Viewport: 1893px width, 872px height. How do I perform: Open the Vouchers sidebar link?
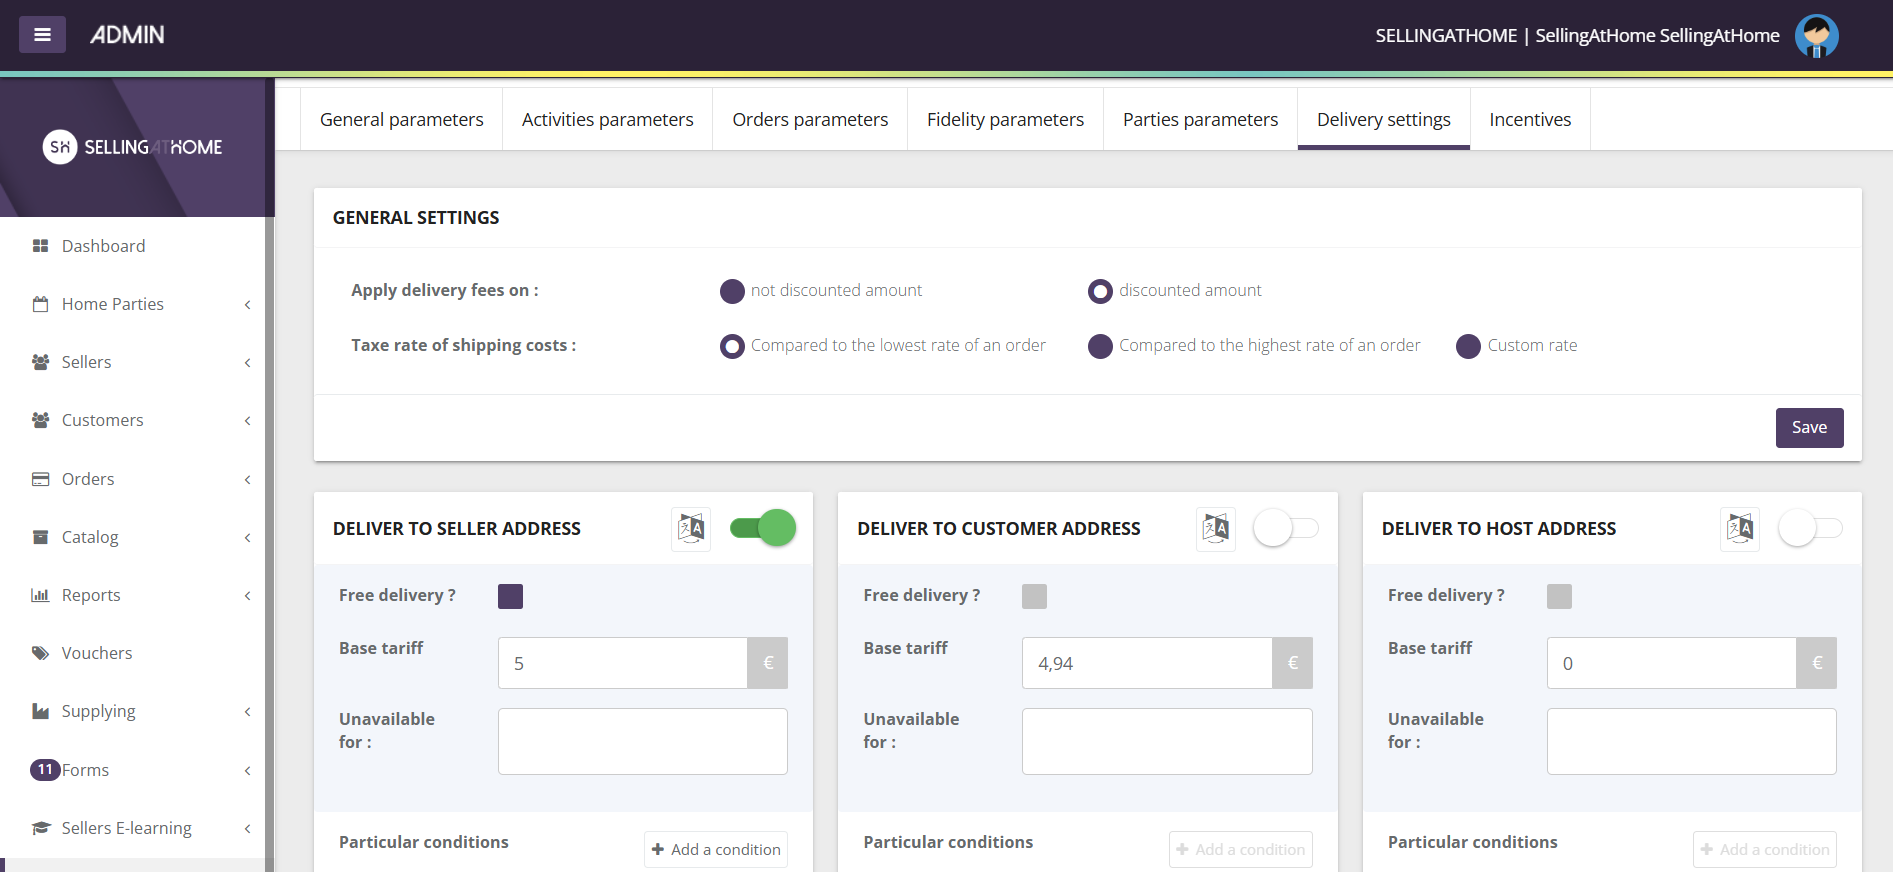[97, 653]
